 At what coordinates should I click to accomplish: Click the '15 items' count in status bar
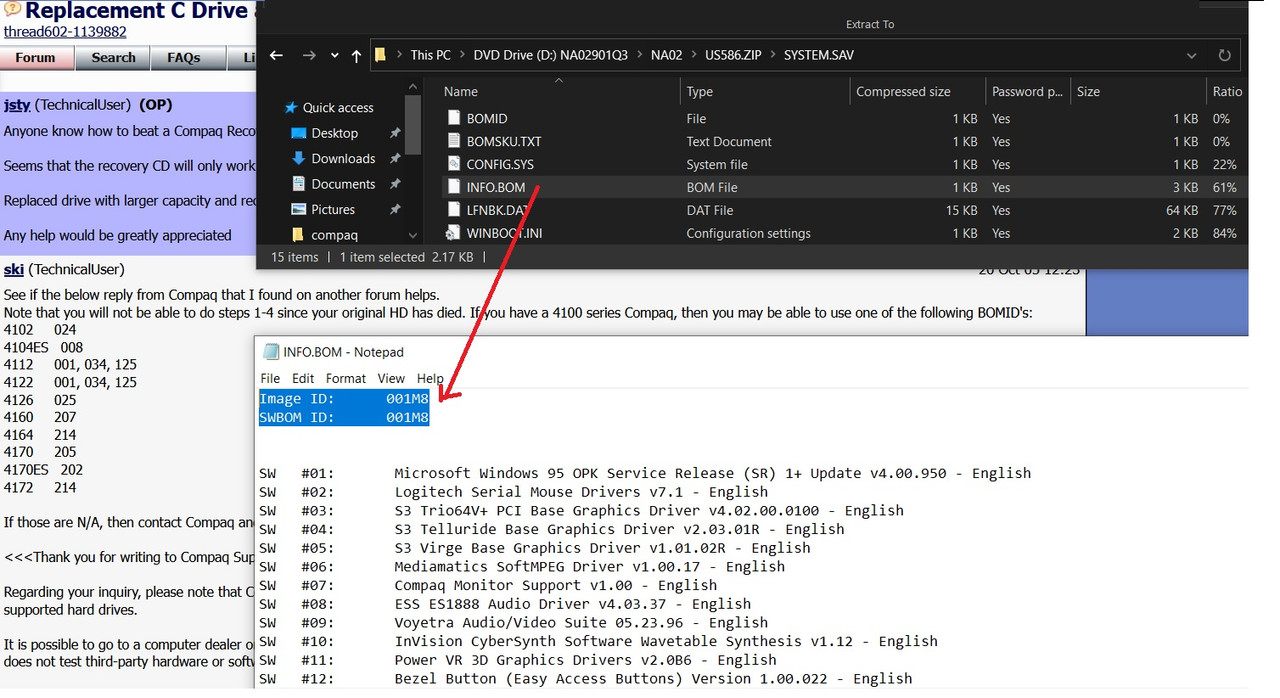[x=295, y=257]
